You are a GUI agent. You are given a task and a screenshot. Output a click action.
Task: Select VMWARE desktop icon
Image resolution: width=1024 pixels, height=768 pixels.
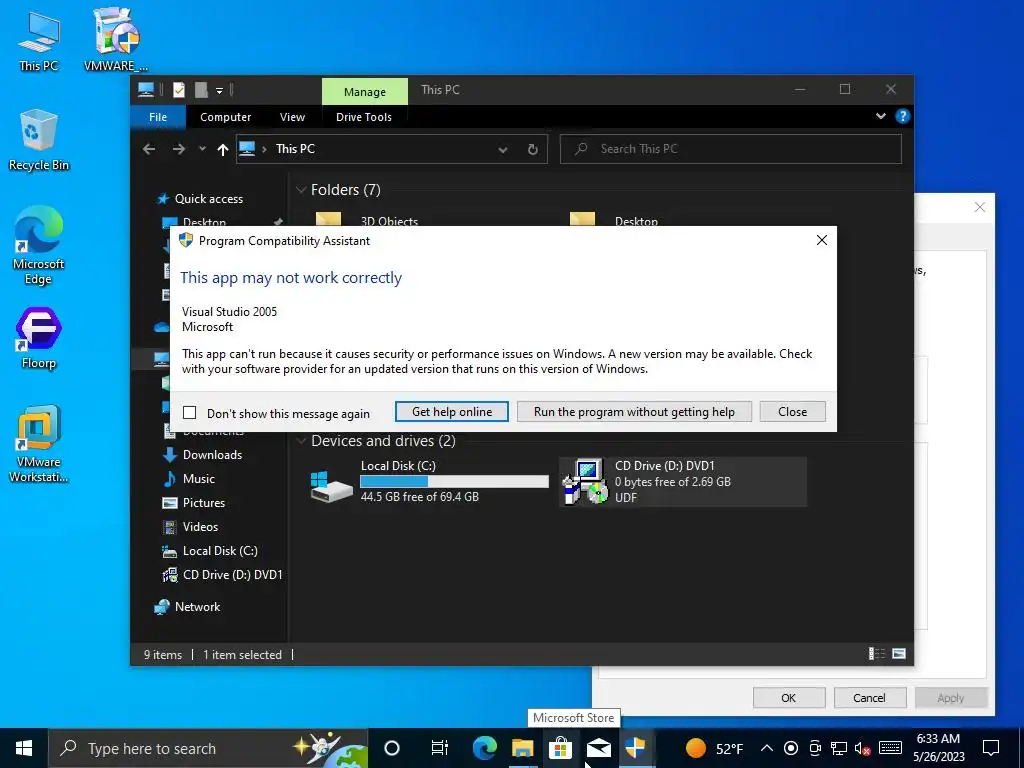pyautogui.click(x=116, y=39)
